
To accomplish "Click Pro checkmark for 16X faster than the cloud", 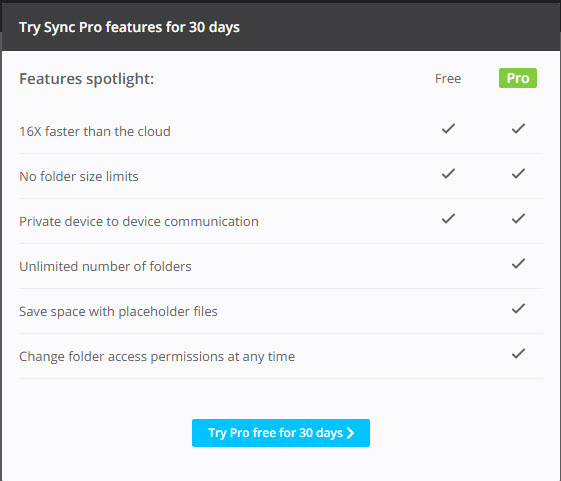I will click(x=518, y=128).
